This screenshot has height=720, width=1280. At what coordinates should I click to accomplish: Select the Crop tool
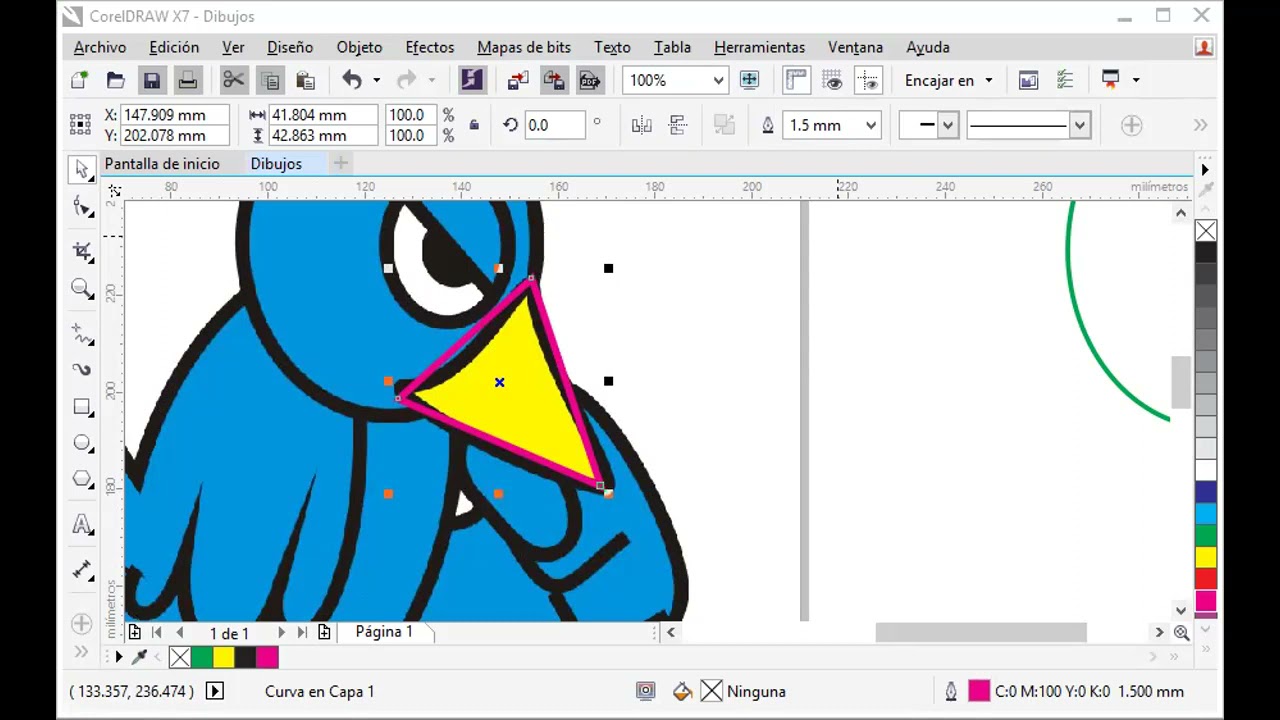coord(82,251)
